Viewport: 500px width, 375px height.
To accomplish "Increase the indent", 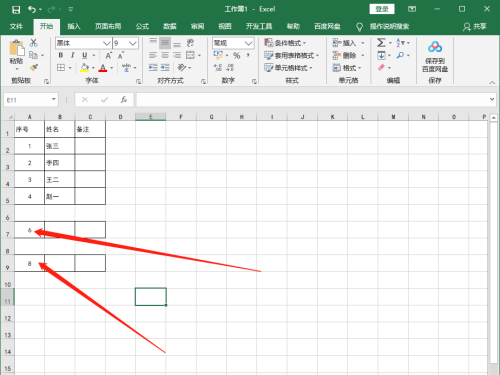I will tap(165, 68).
